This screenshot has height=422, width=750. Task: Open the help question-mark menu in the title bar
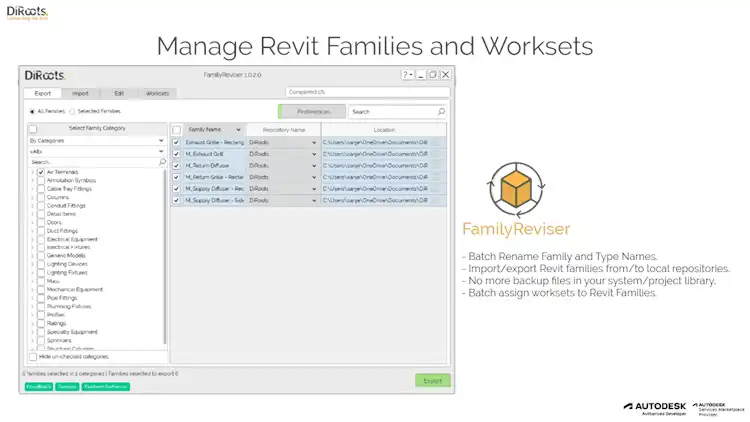click(x=408, y=75)
